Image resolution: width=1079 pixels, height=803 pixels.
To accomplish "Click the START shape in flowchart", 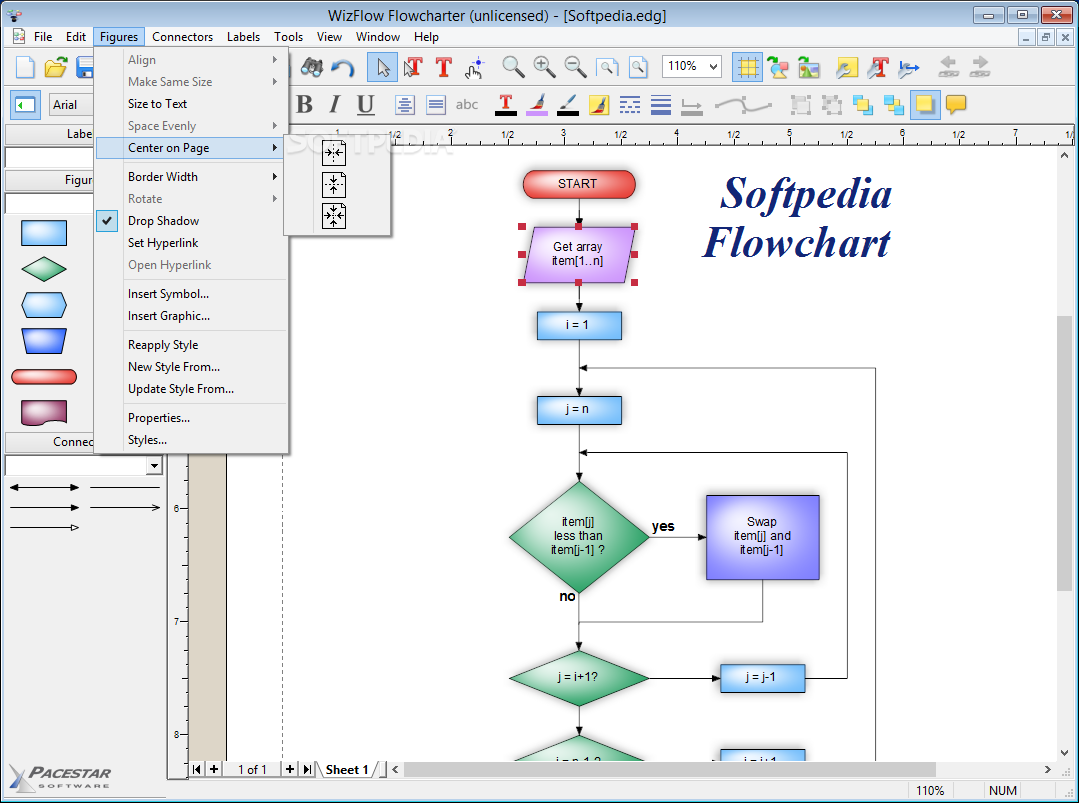I will coord(578,184).
